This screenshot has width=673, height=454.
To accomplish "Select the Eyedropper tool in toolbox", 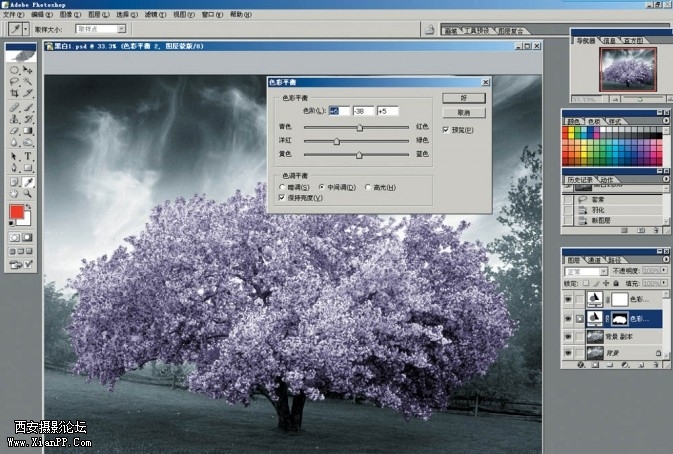I will (x=28, y=182).
